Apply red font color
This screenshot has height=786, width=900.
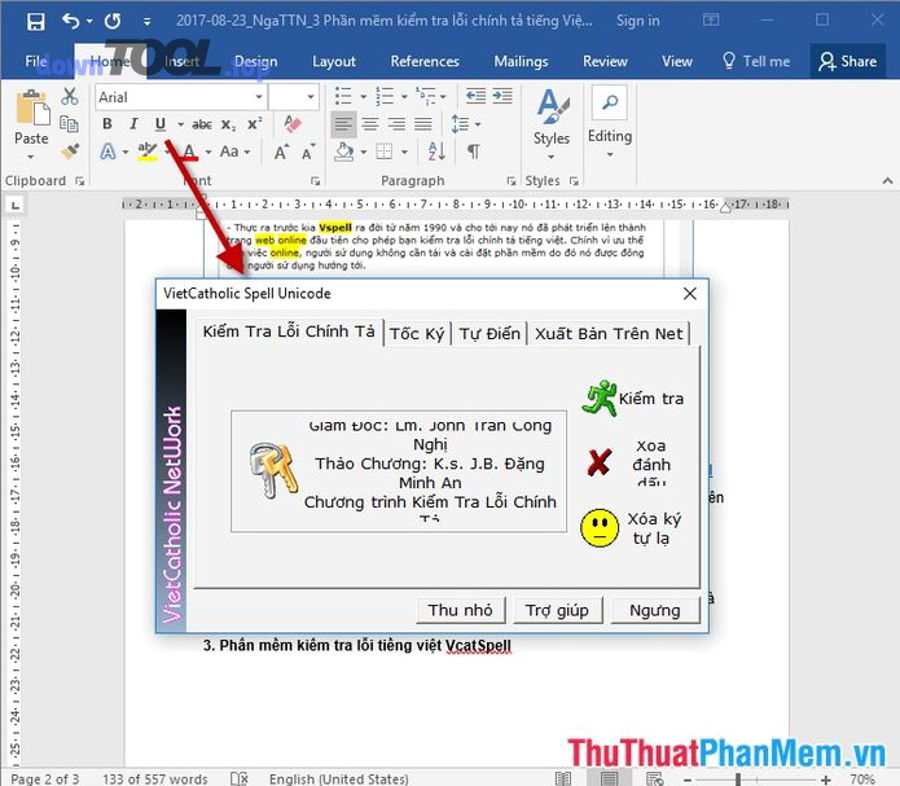click(x=190, y=152)
